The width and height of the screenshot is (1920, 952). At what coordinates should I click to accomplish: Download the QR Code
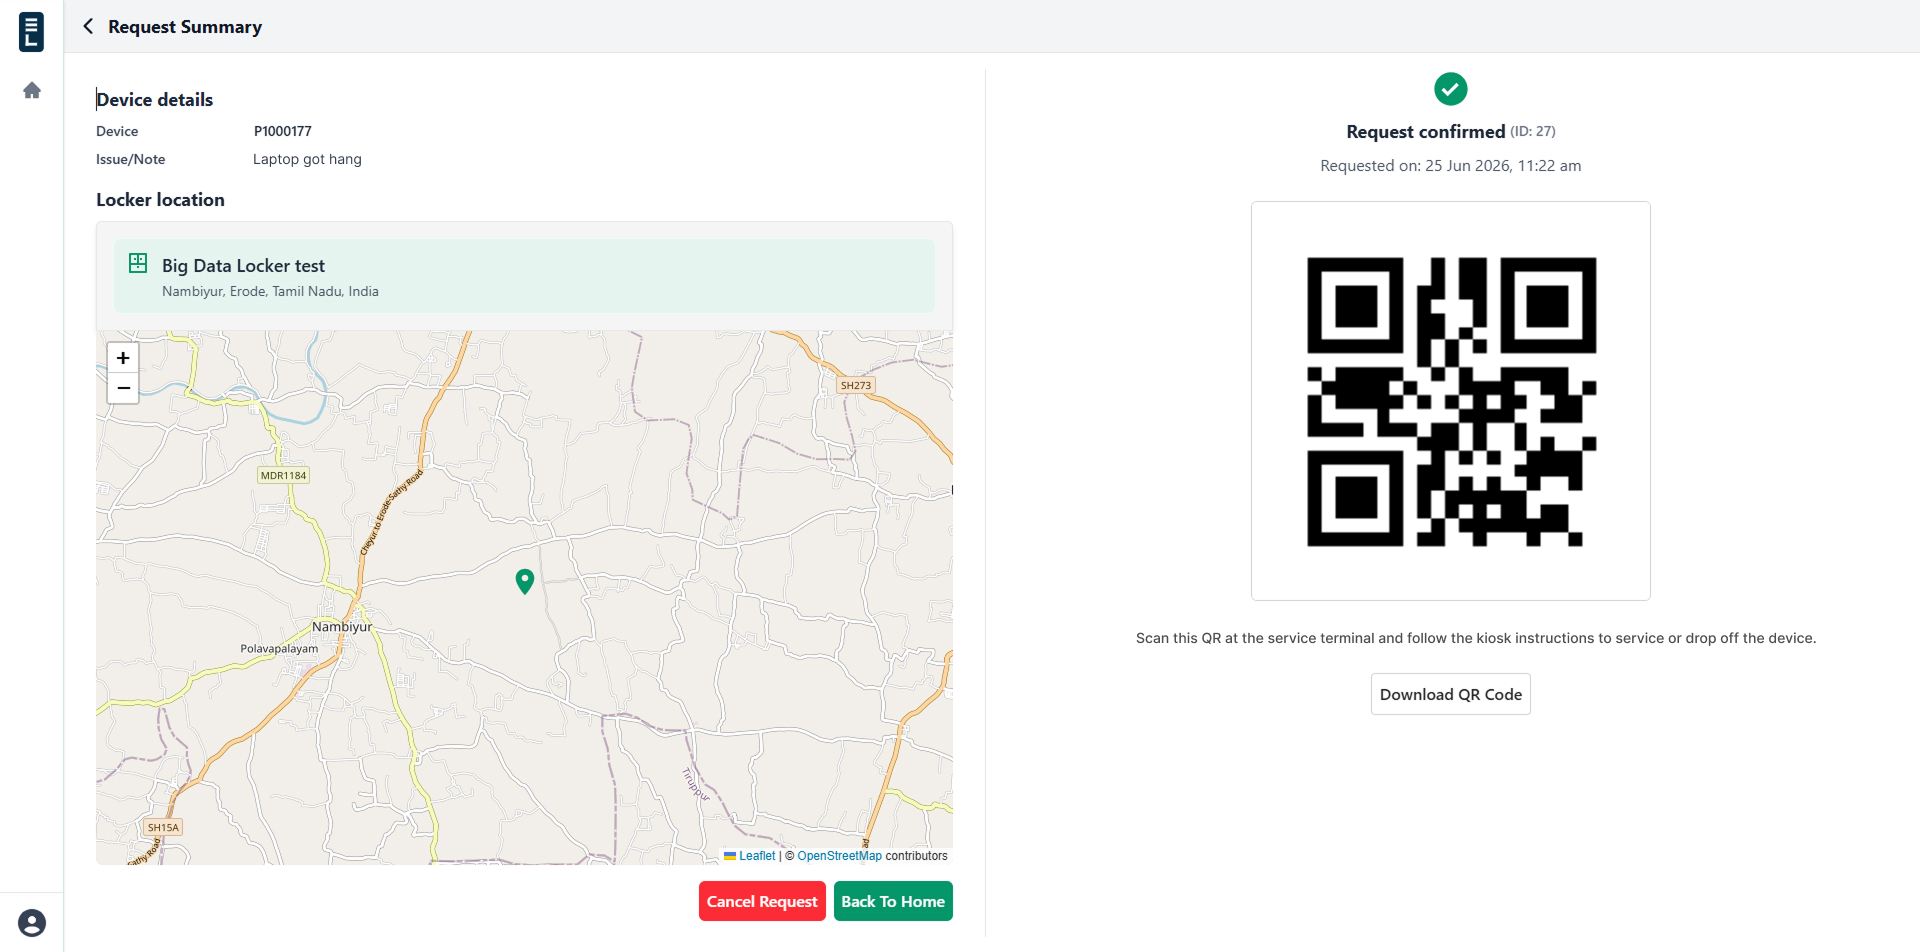[x=1451, y=694]
